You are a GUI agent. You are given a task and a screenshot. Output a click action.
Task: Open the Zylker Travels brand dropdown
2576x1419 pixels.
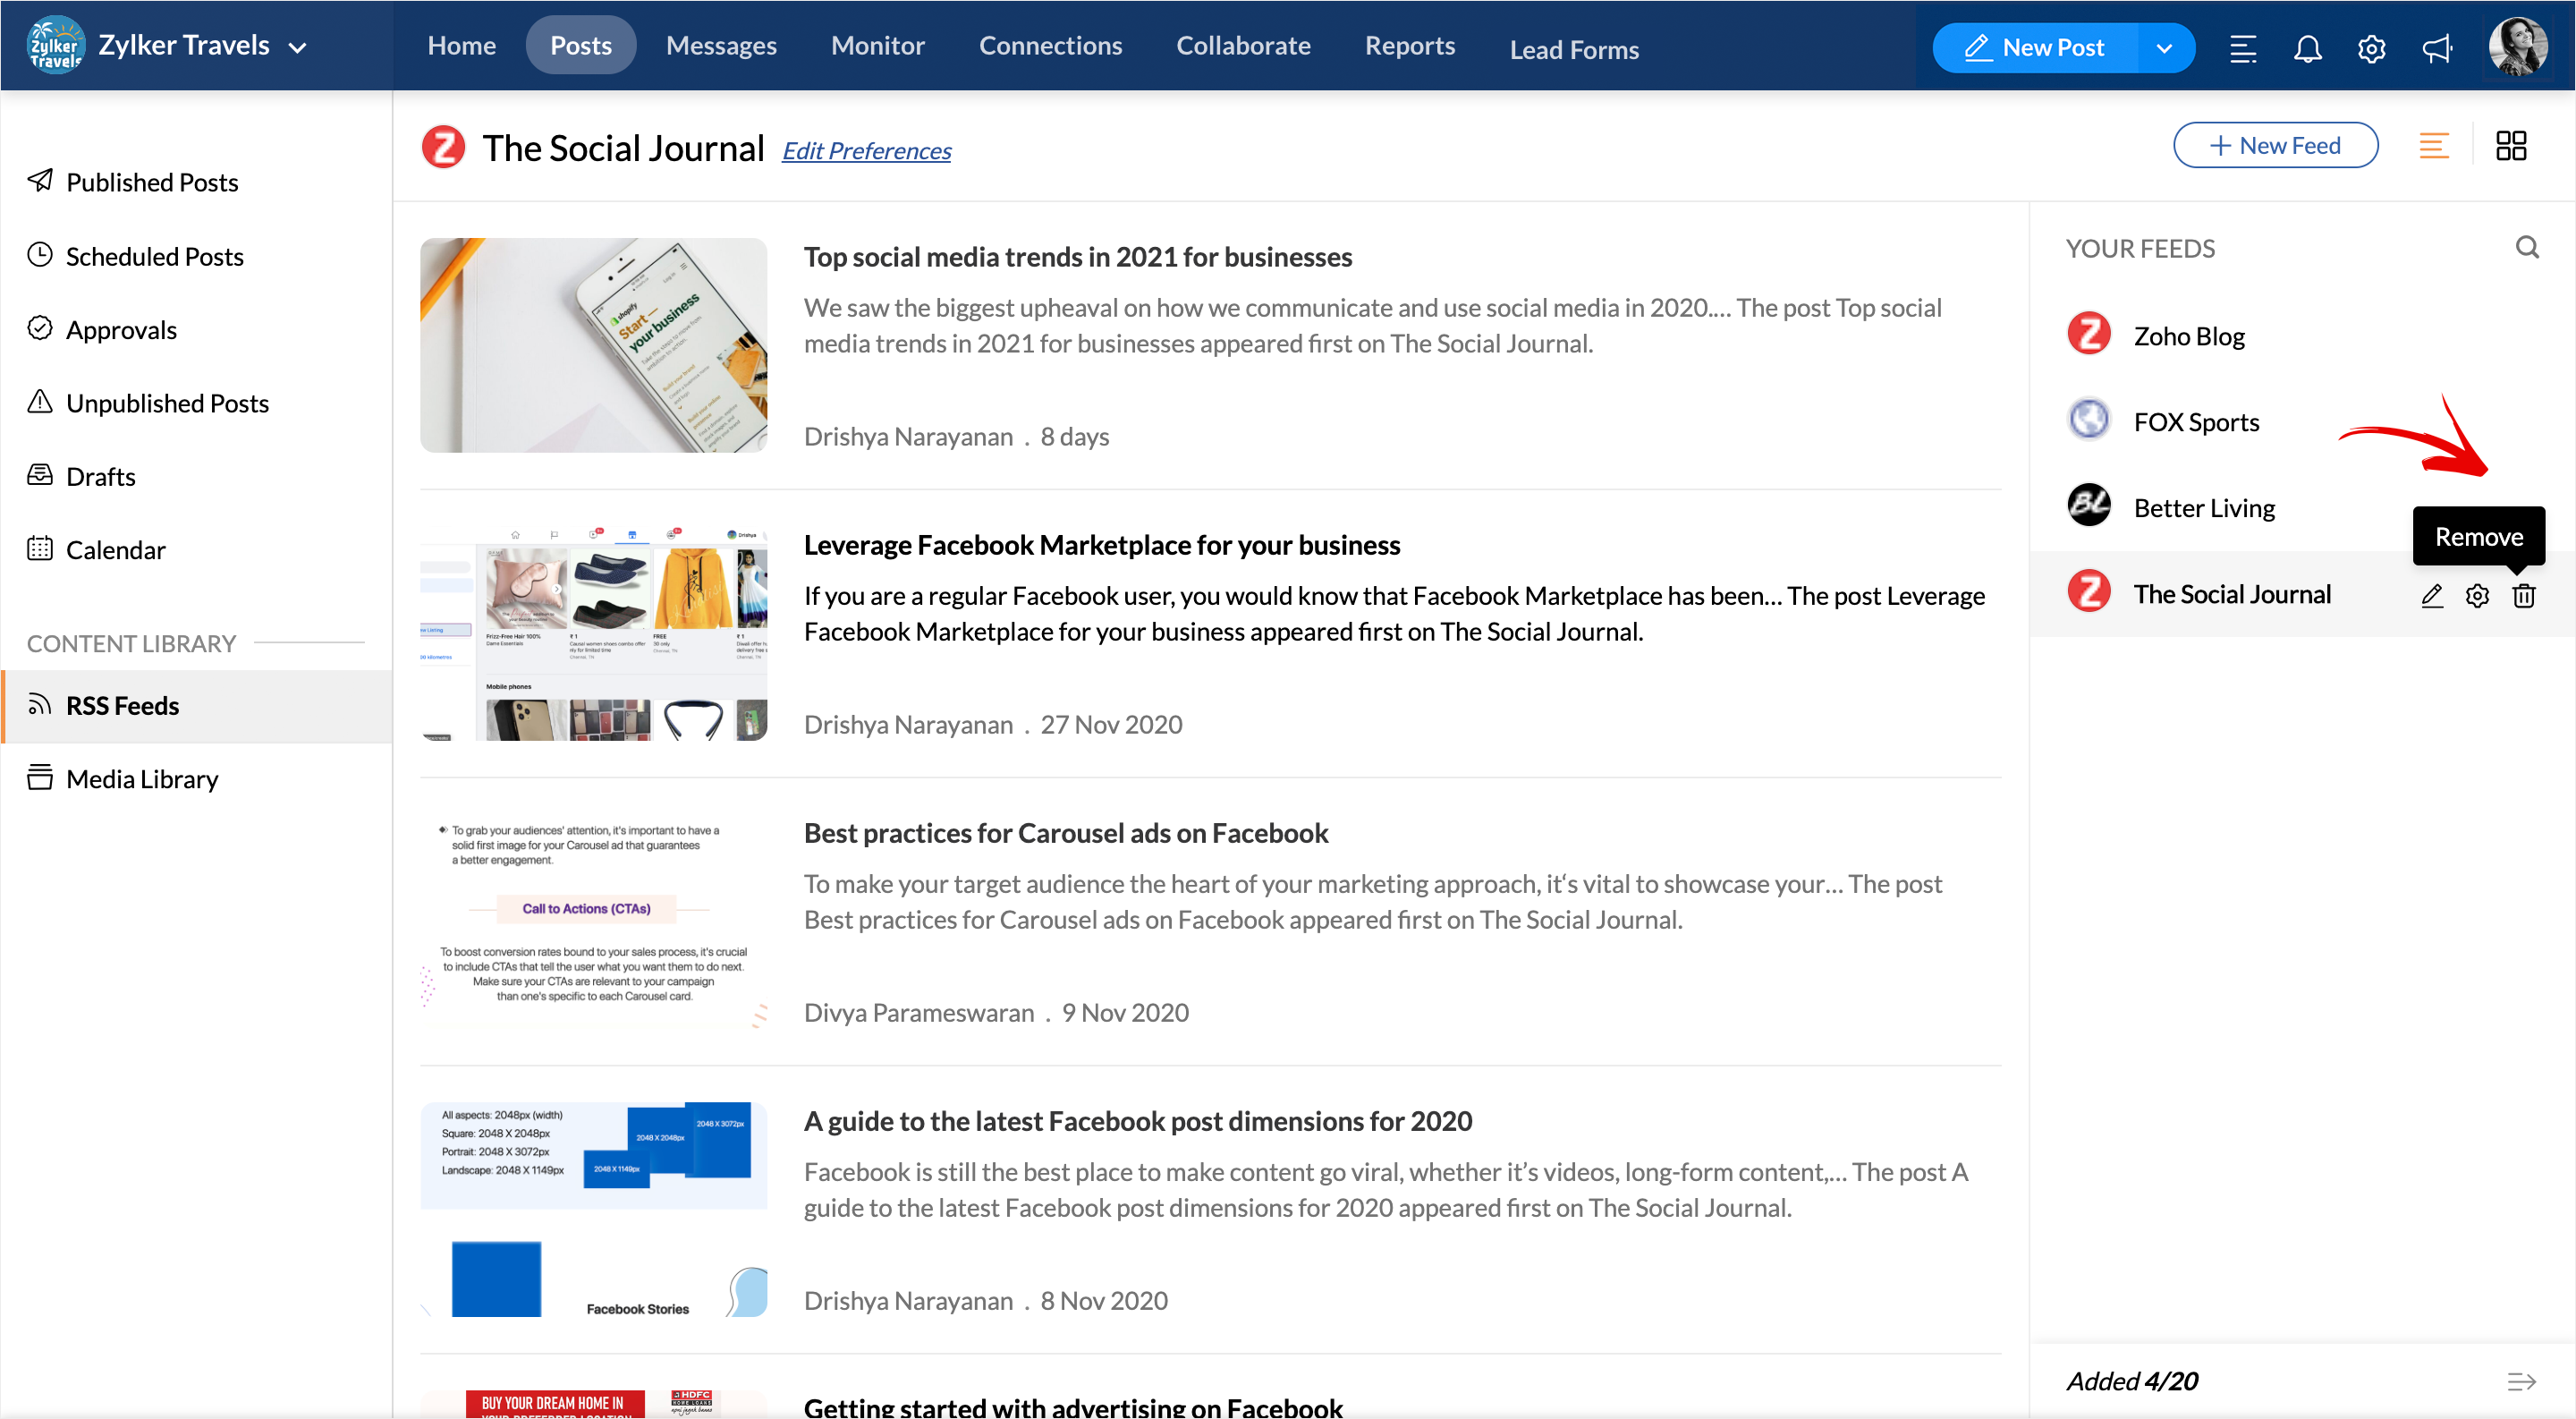pos(297,47)
